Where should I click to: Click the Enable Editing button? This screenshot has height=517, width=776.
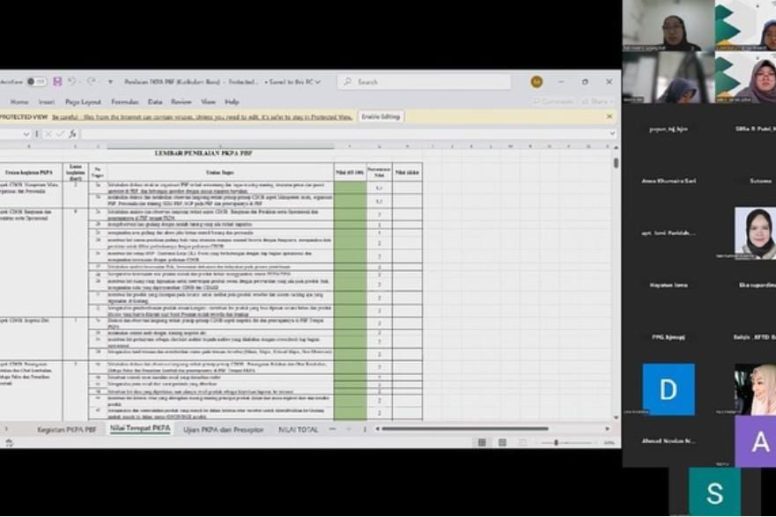[x=380, y=117]
